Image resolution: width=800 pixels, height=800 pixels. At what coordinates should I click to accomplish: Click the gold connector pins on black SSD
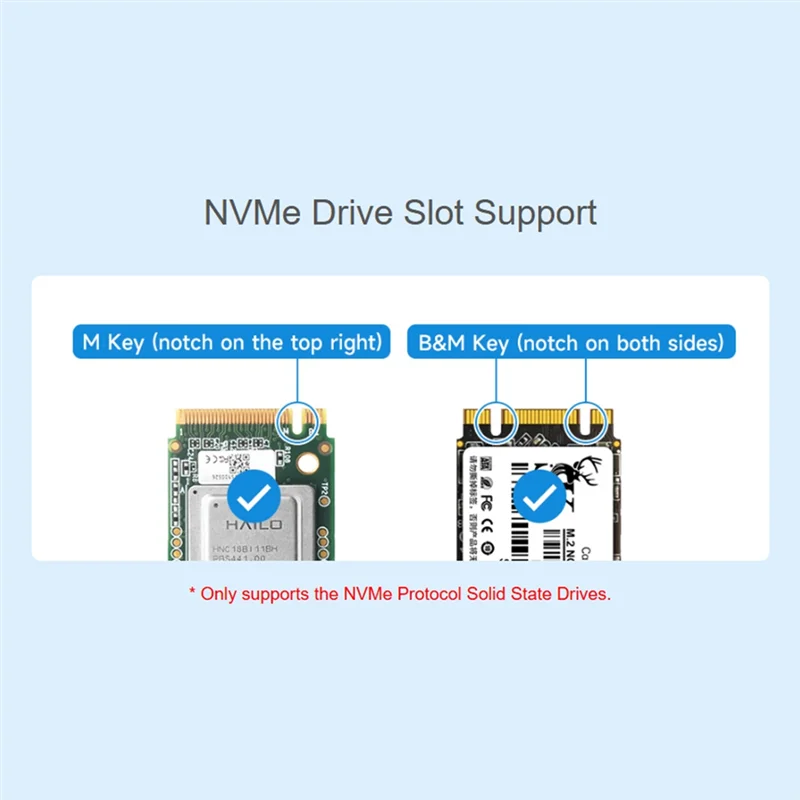click(x=541, y=416)
